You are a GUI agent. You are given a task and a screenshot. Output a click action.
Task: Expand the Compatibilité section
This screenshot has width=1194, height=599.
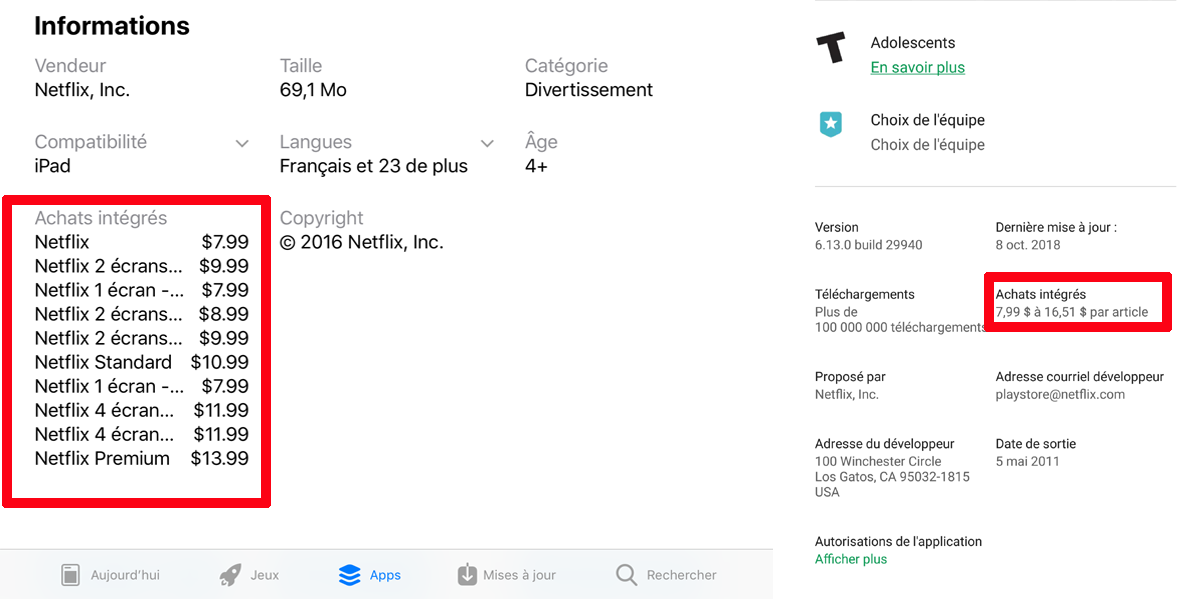[x=242, y=142]
